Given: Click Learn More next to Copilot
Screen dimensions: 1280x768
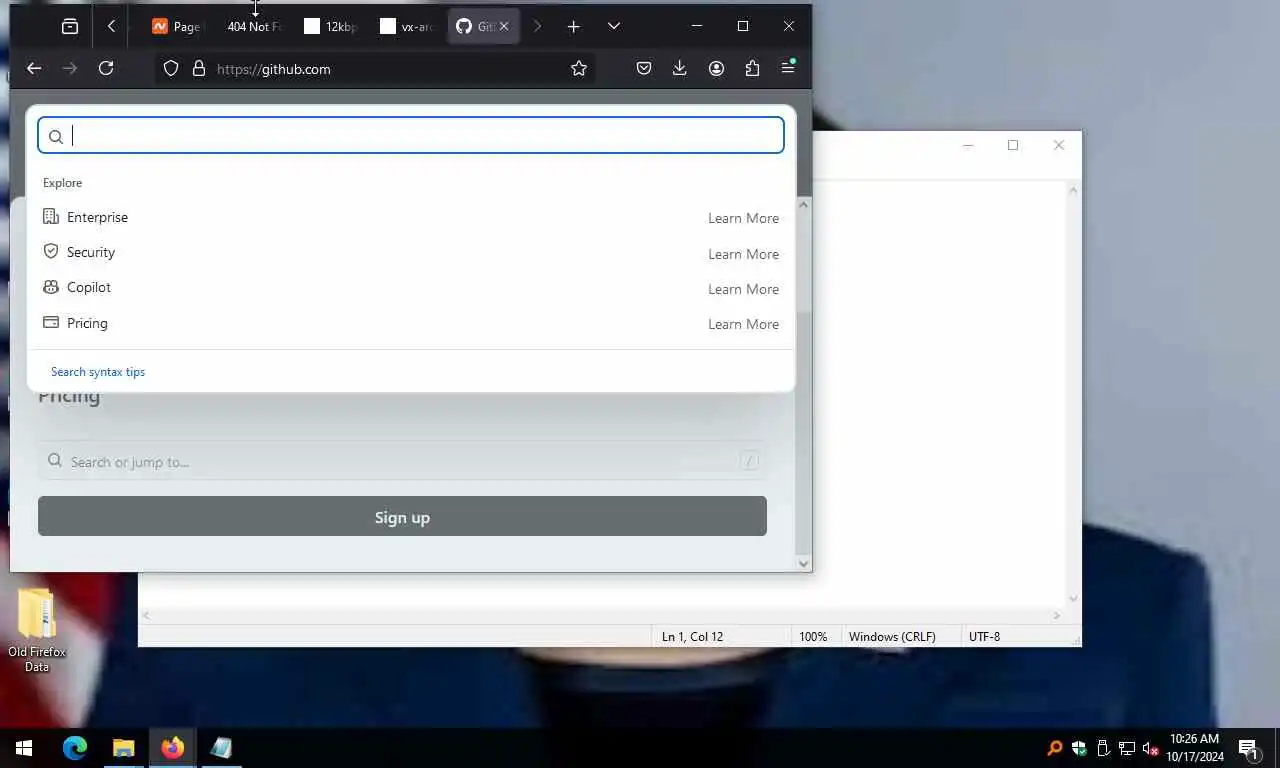Looking at the screenshot, I should tap(743, 289).
